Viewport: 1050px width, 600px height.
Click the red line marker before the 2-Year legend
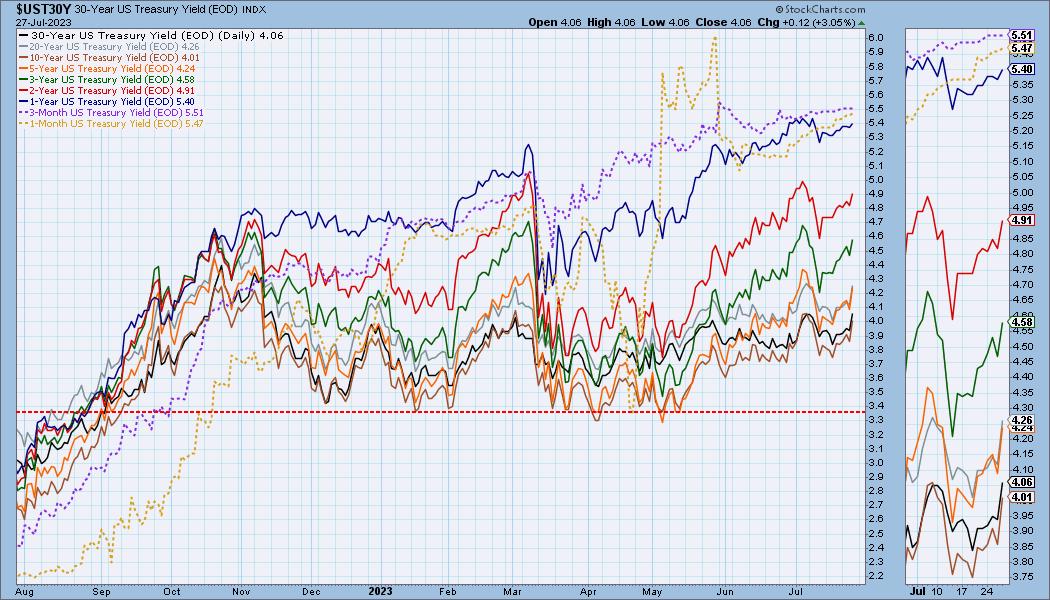pos(24,90)
